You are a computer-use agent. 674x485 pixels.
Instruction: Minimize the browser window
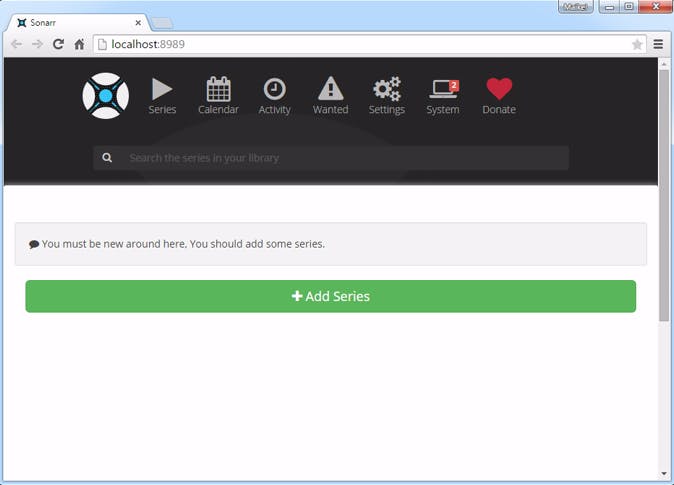pyautogui.click(x=610, y=6)
